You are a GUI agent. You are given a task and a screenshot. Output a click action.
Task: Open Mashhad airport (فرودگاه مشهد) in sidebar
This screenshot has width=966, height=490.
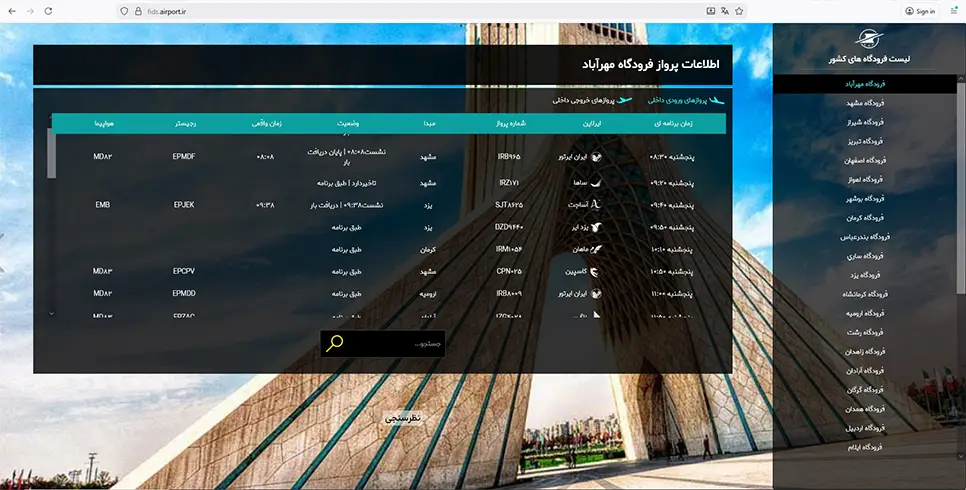865,103
